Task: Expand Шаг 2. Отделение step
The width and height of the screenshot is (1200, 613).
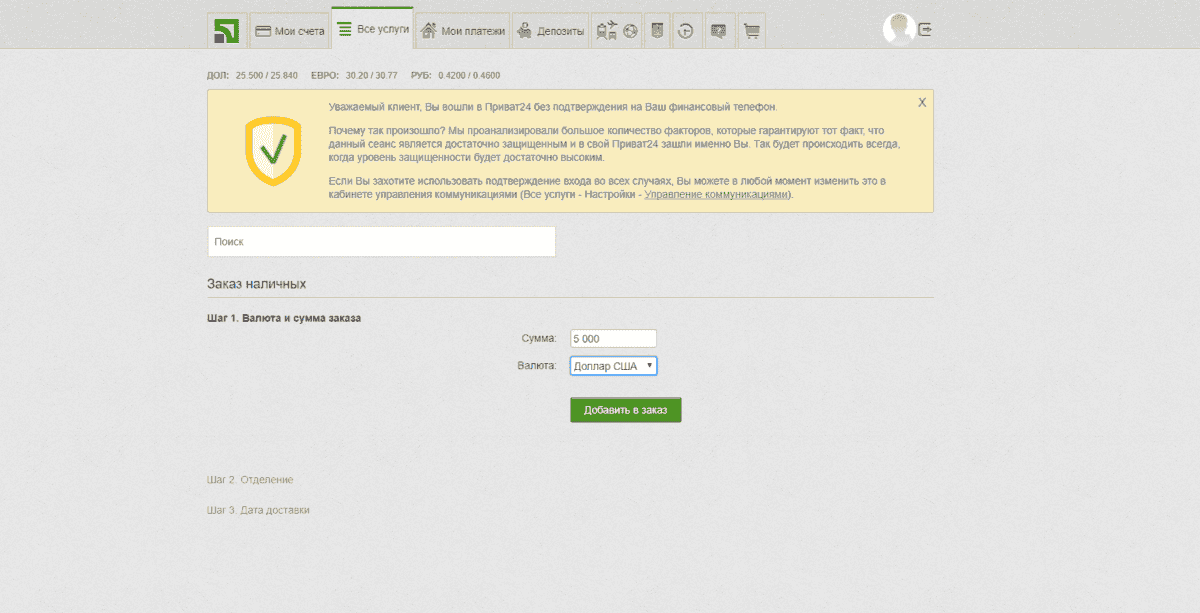Action: point(250,480)
